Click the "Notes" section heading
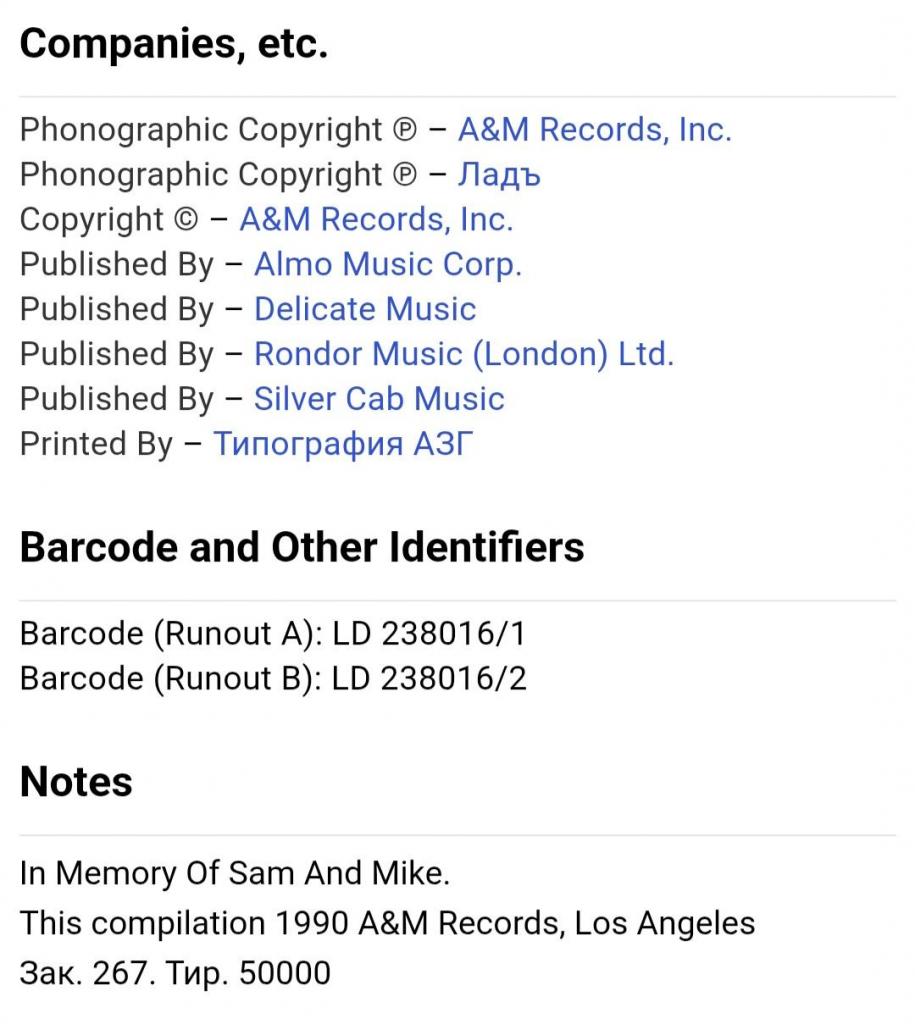Screen dimensions: 915x1024 click(76, 782)
